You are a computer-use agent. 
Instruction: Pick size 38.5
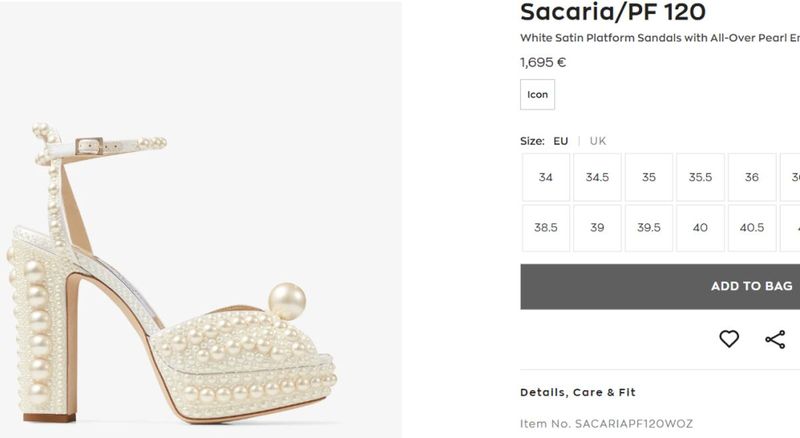[x=545, y=228]
